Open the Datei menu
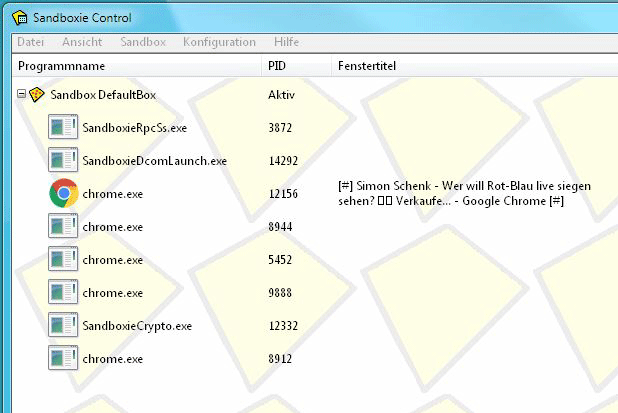The width and height of the screenshot is (618, 413). pyautogui.click(x=30, y=42)
